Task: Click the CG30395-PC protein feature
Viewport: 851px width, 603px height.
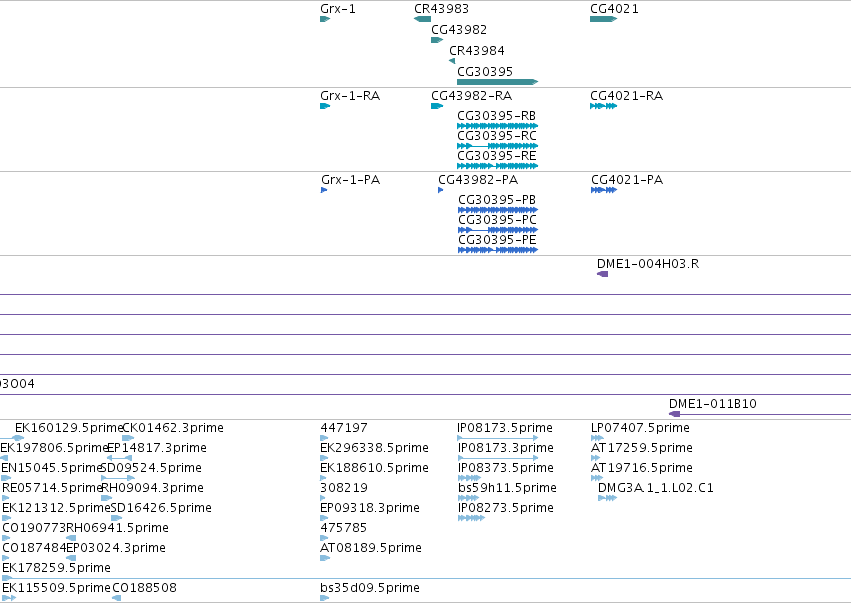Action: tap(498, 230)
